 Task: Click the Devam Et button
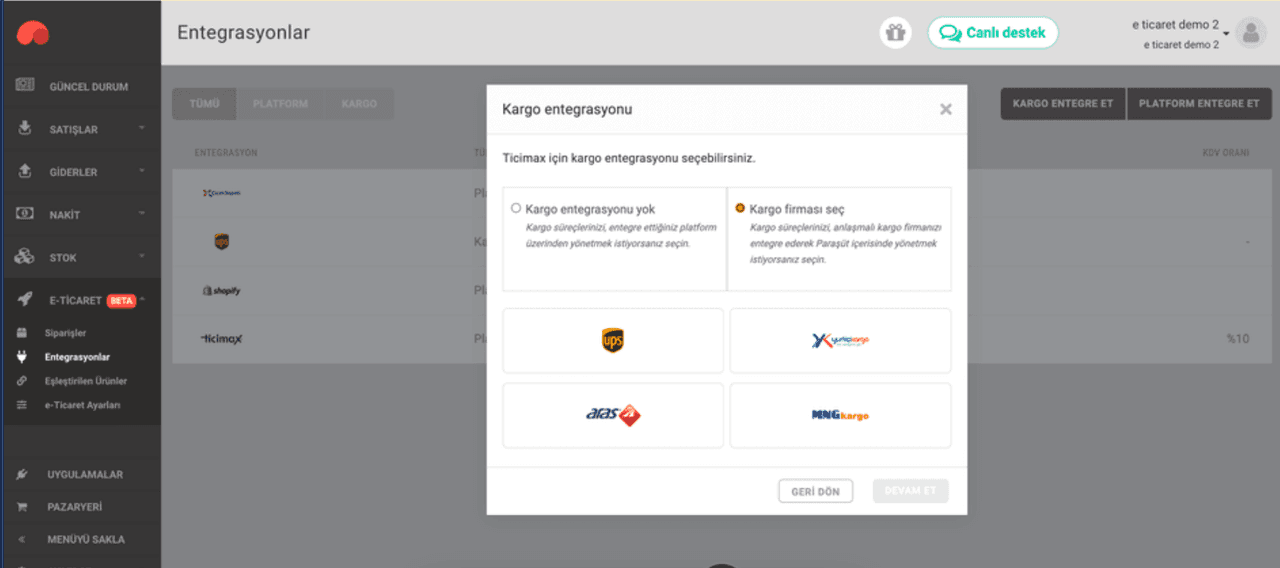(x=910, y=491)
